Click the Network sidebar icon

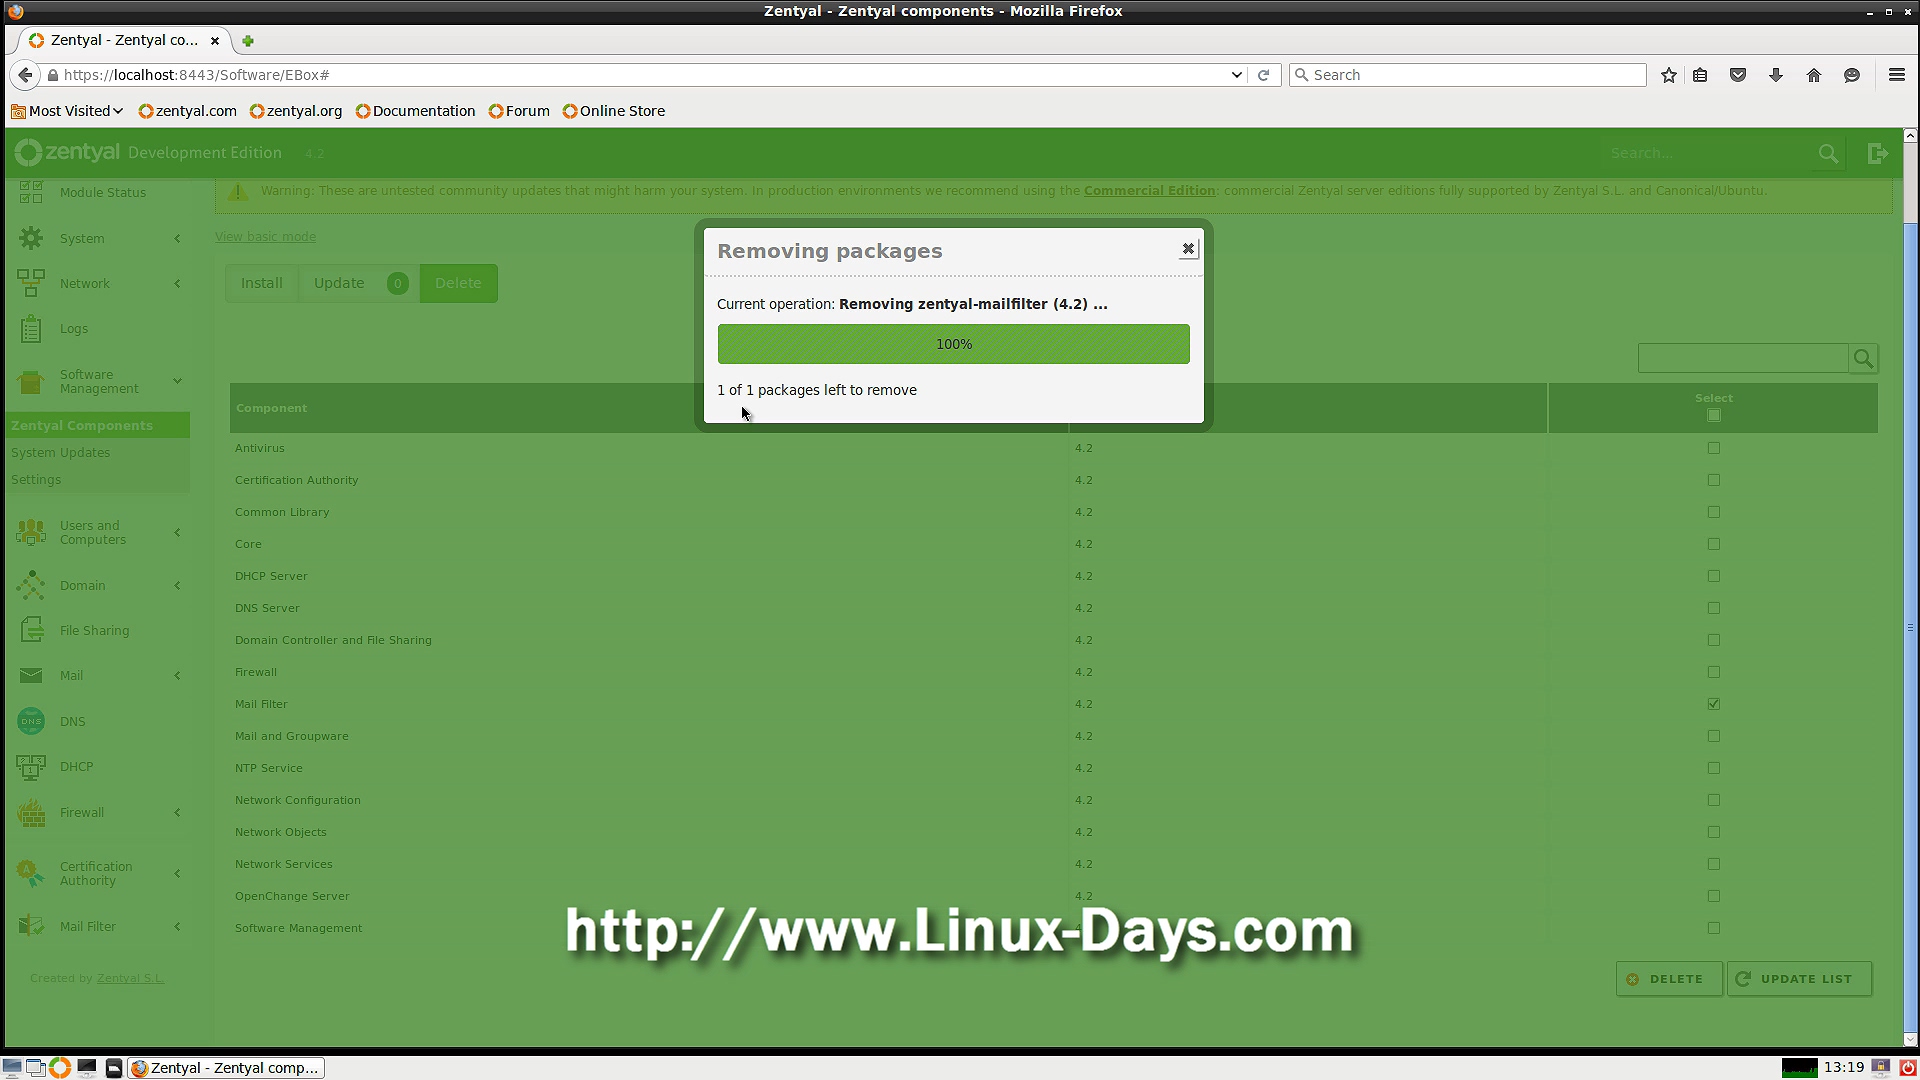click(x=31, y=283)
